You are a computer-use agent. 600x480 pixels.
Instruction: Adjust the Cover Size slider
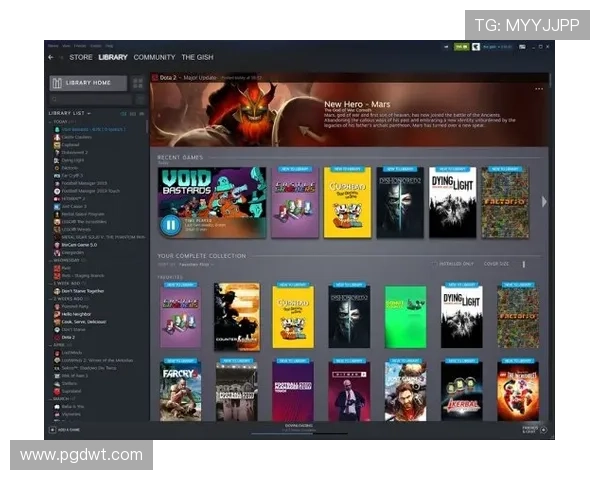523,264
